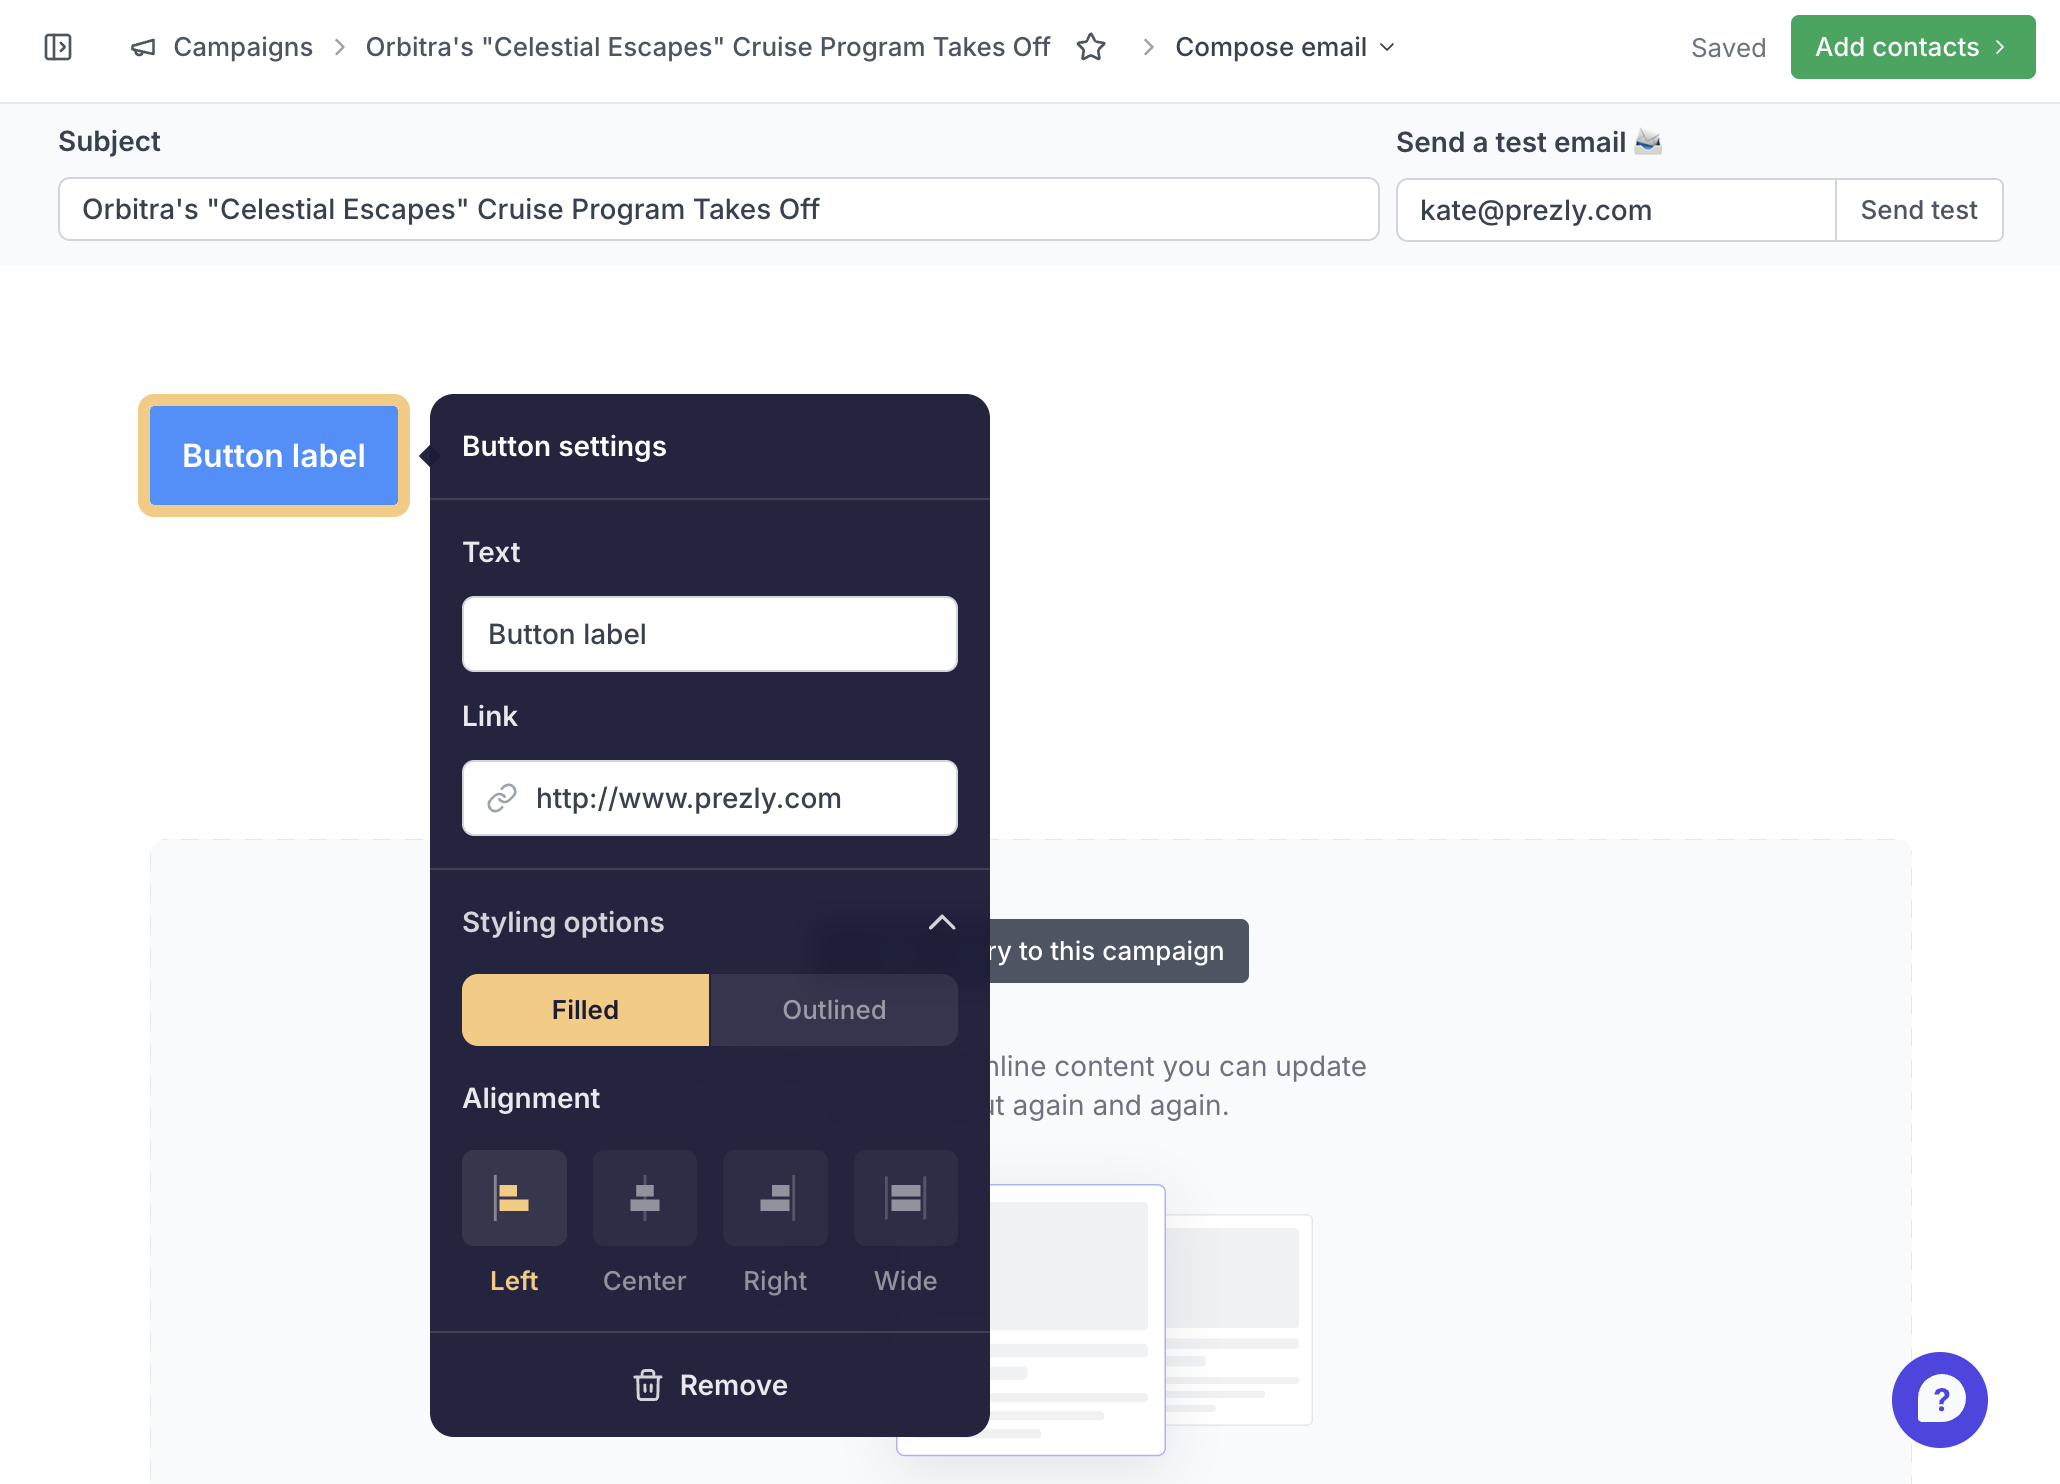Select Wide alignment icon
The width and height of the screenshot is (2060, 1484).
(906, 1198)
